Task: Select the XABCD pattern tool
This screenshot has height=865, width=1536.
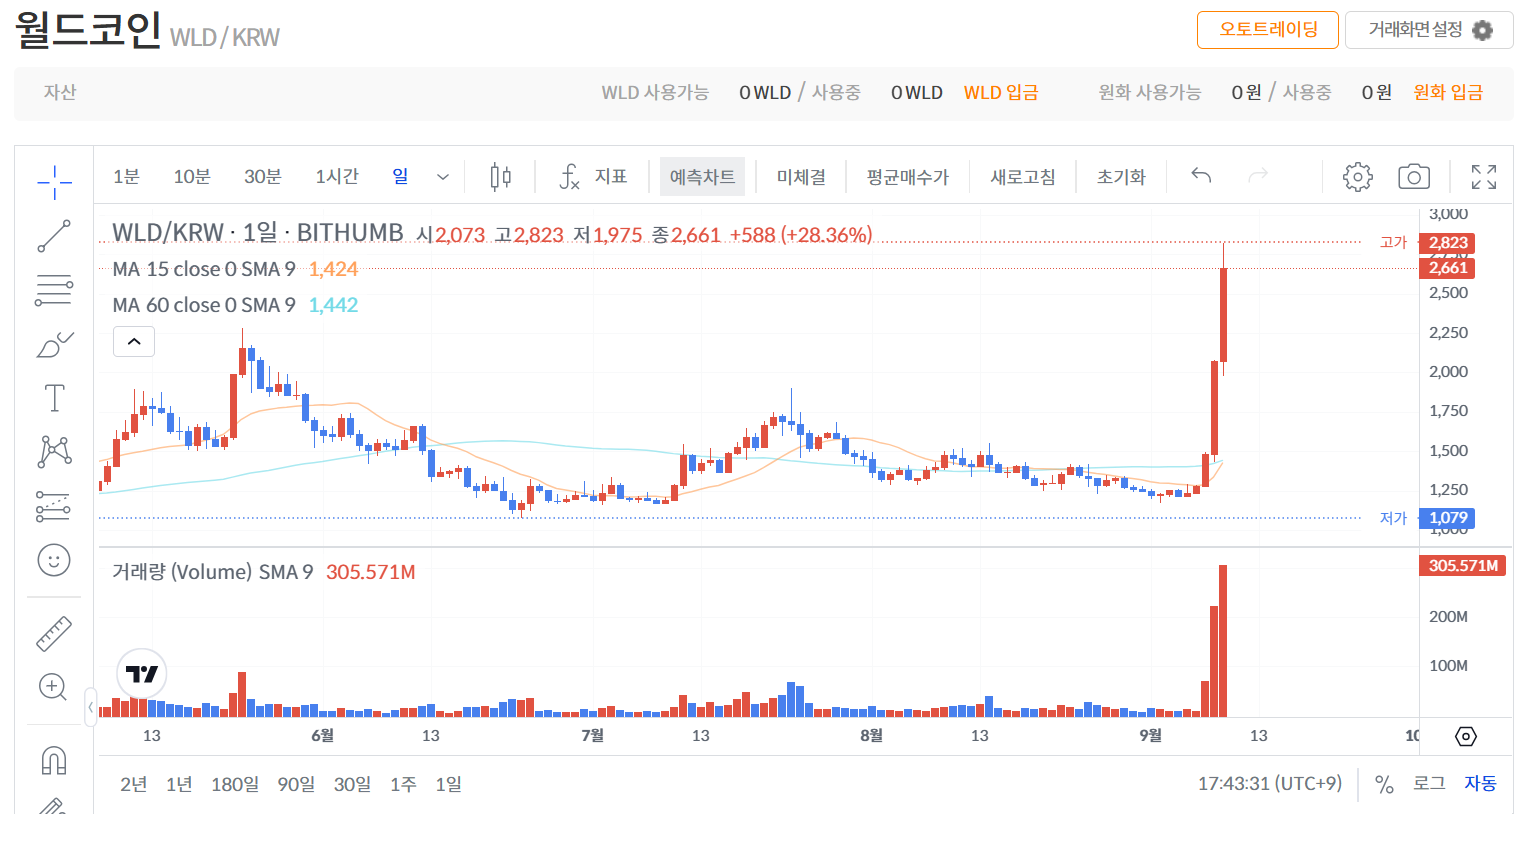Action: pyautogui.click(x=54, y=450)
